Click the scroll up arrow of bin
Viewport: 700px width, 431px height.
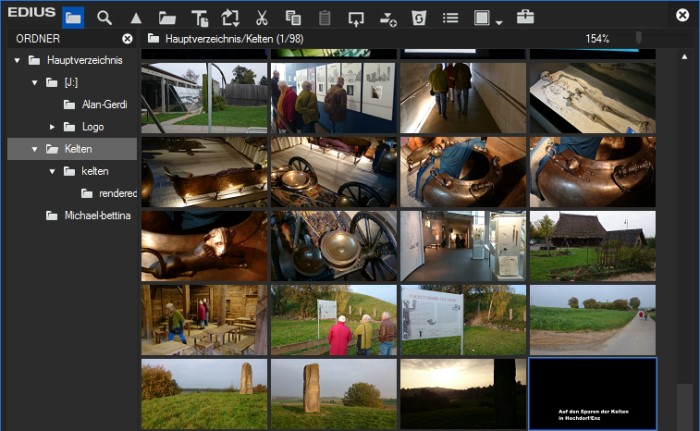(684, 57)
